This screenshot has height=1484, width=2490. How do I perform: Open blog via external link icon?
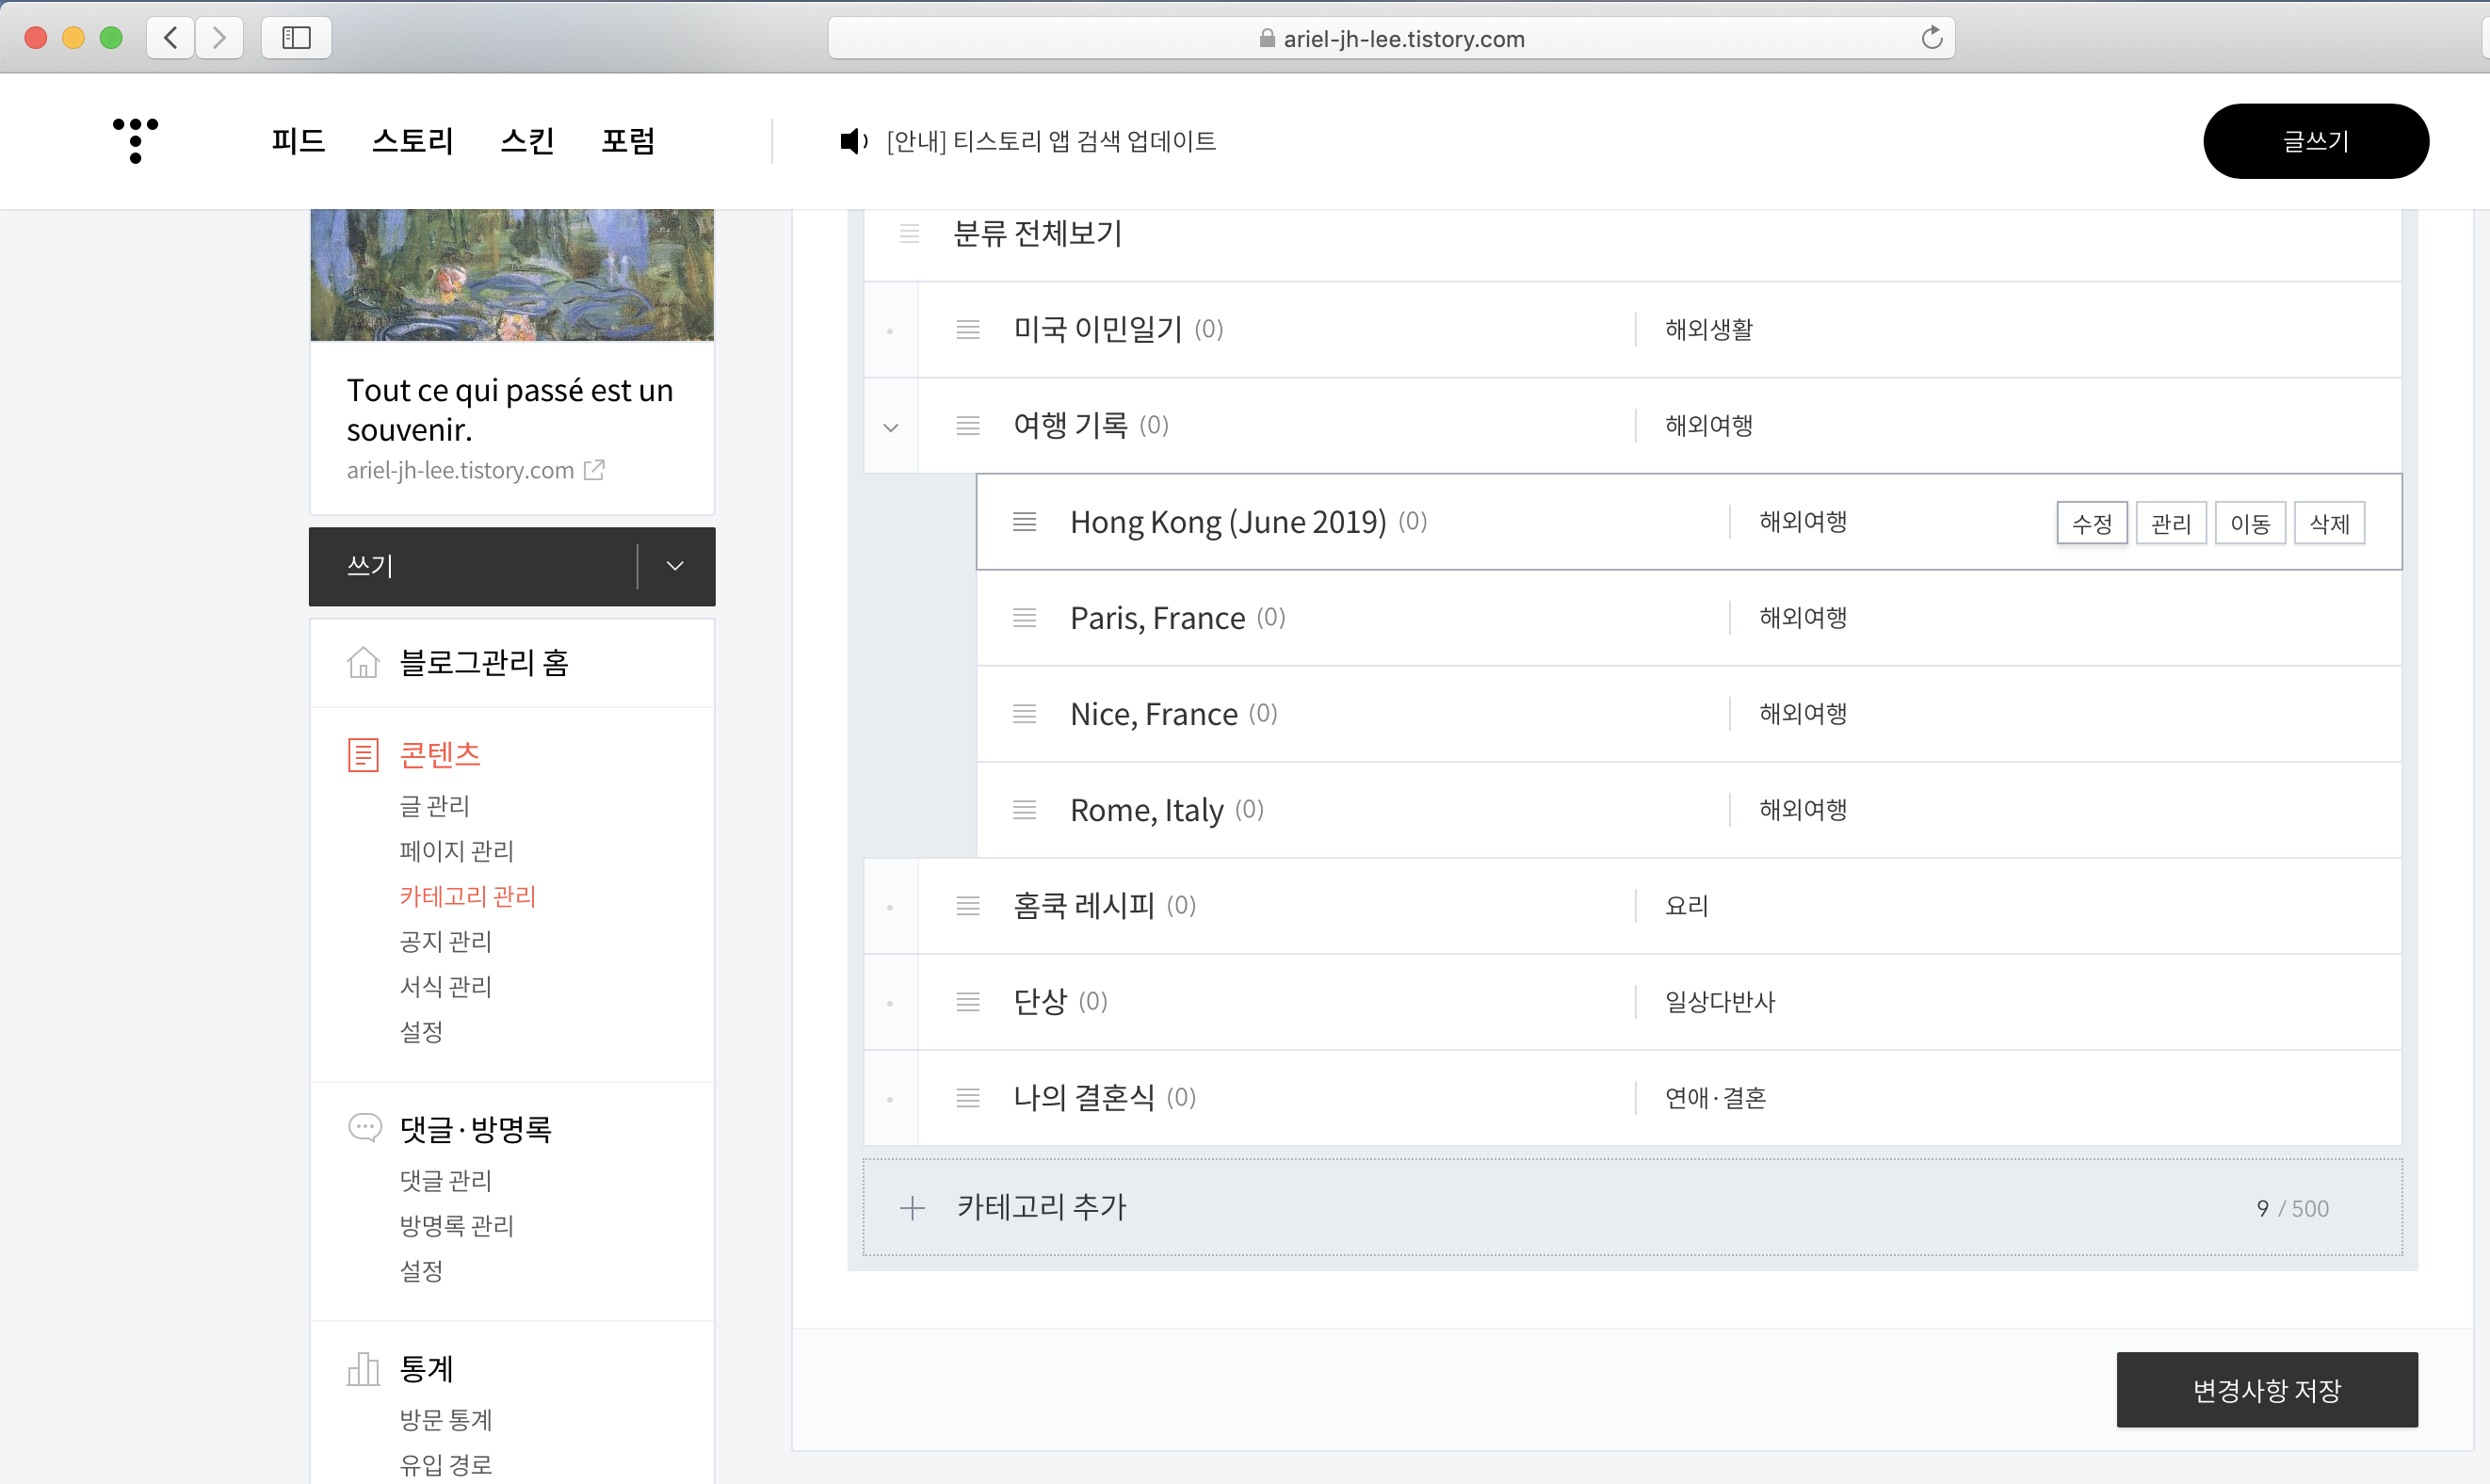(x=594, y=470)
